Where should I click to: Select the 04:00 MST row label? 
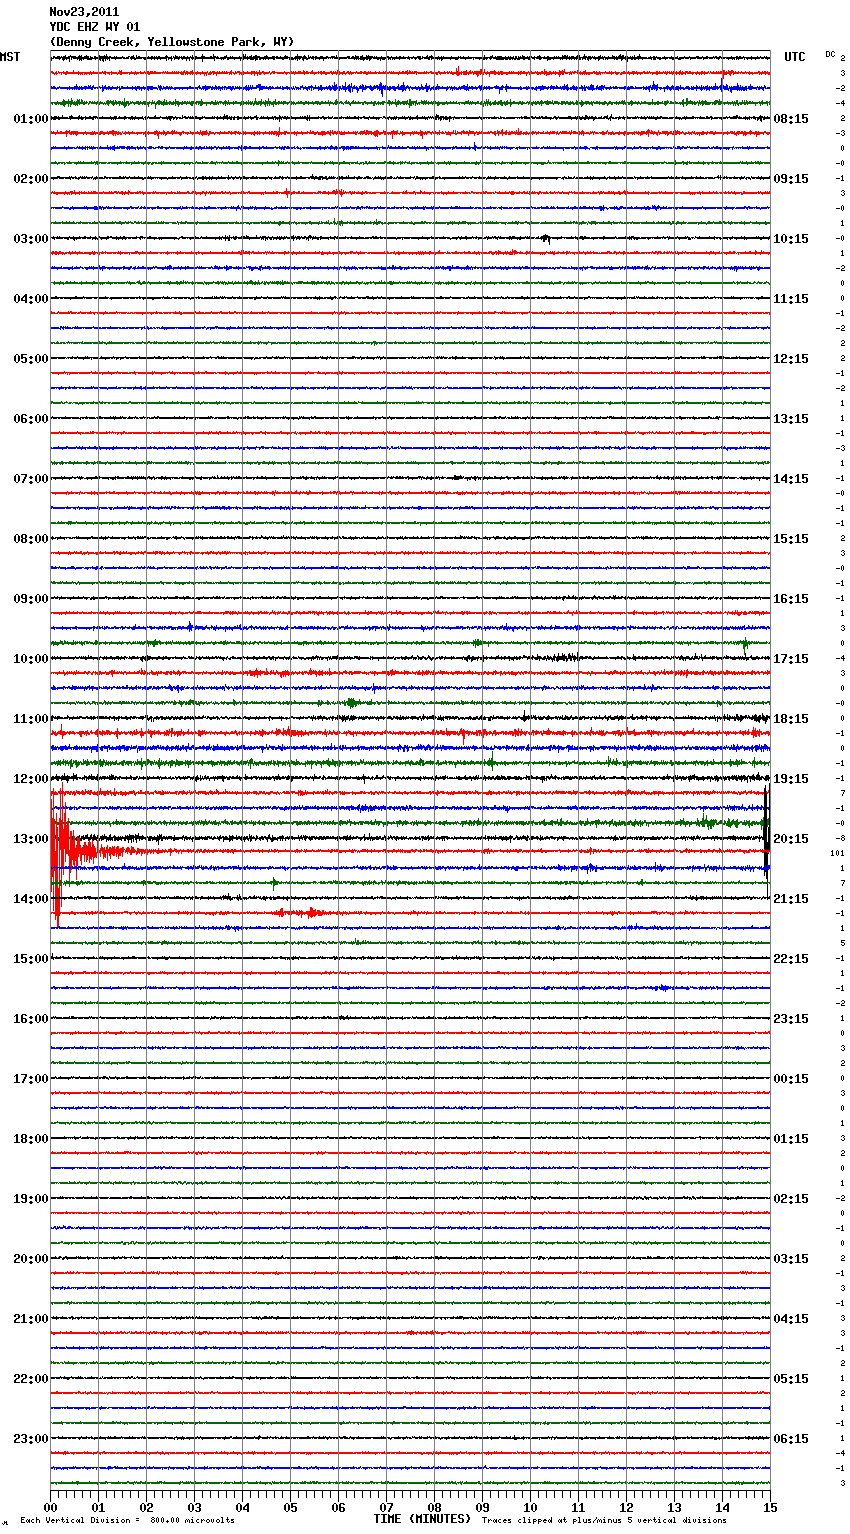tap(31, 299)
